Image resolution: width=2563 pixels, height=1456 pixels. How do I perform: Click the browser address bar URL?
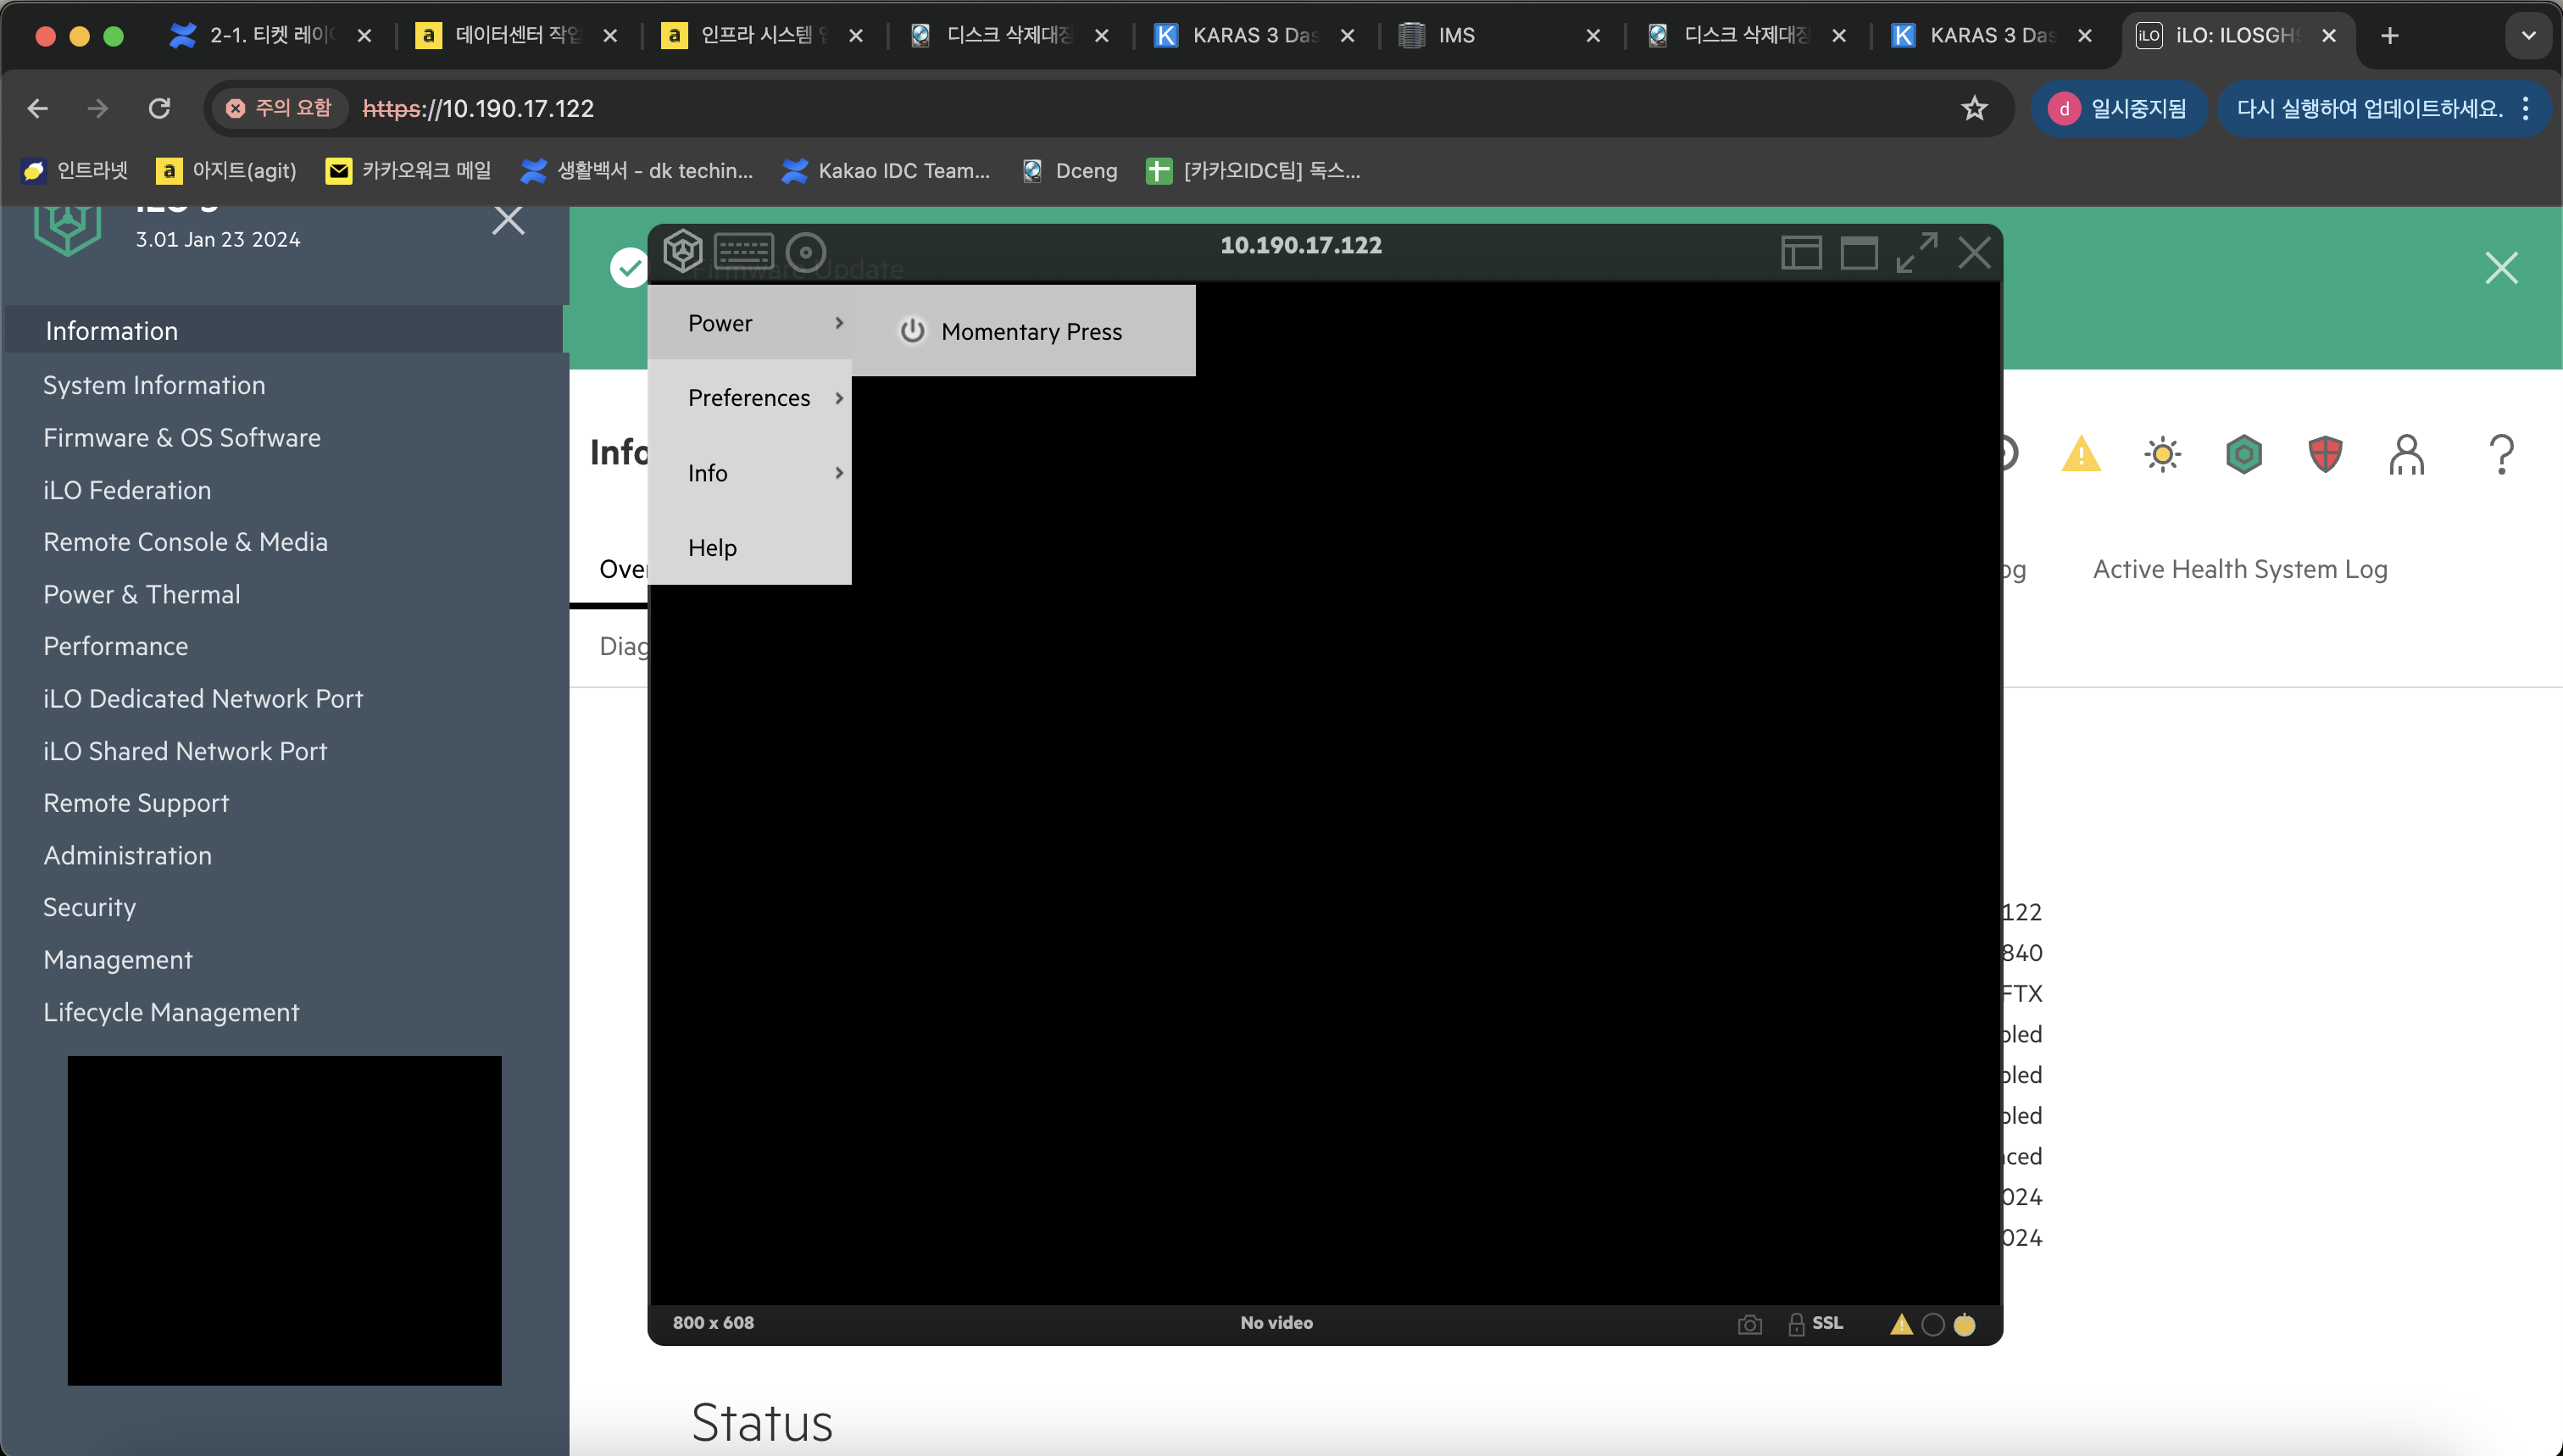[478, 108]
